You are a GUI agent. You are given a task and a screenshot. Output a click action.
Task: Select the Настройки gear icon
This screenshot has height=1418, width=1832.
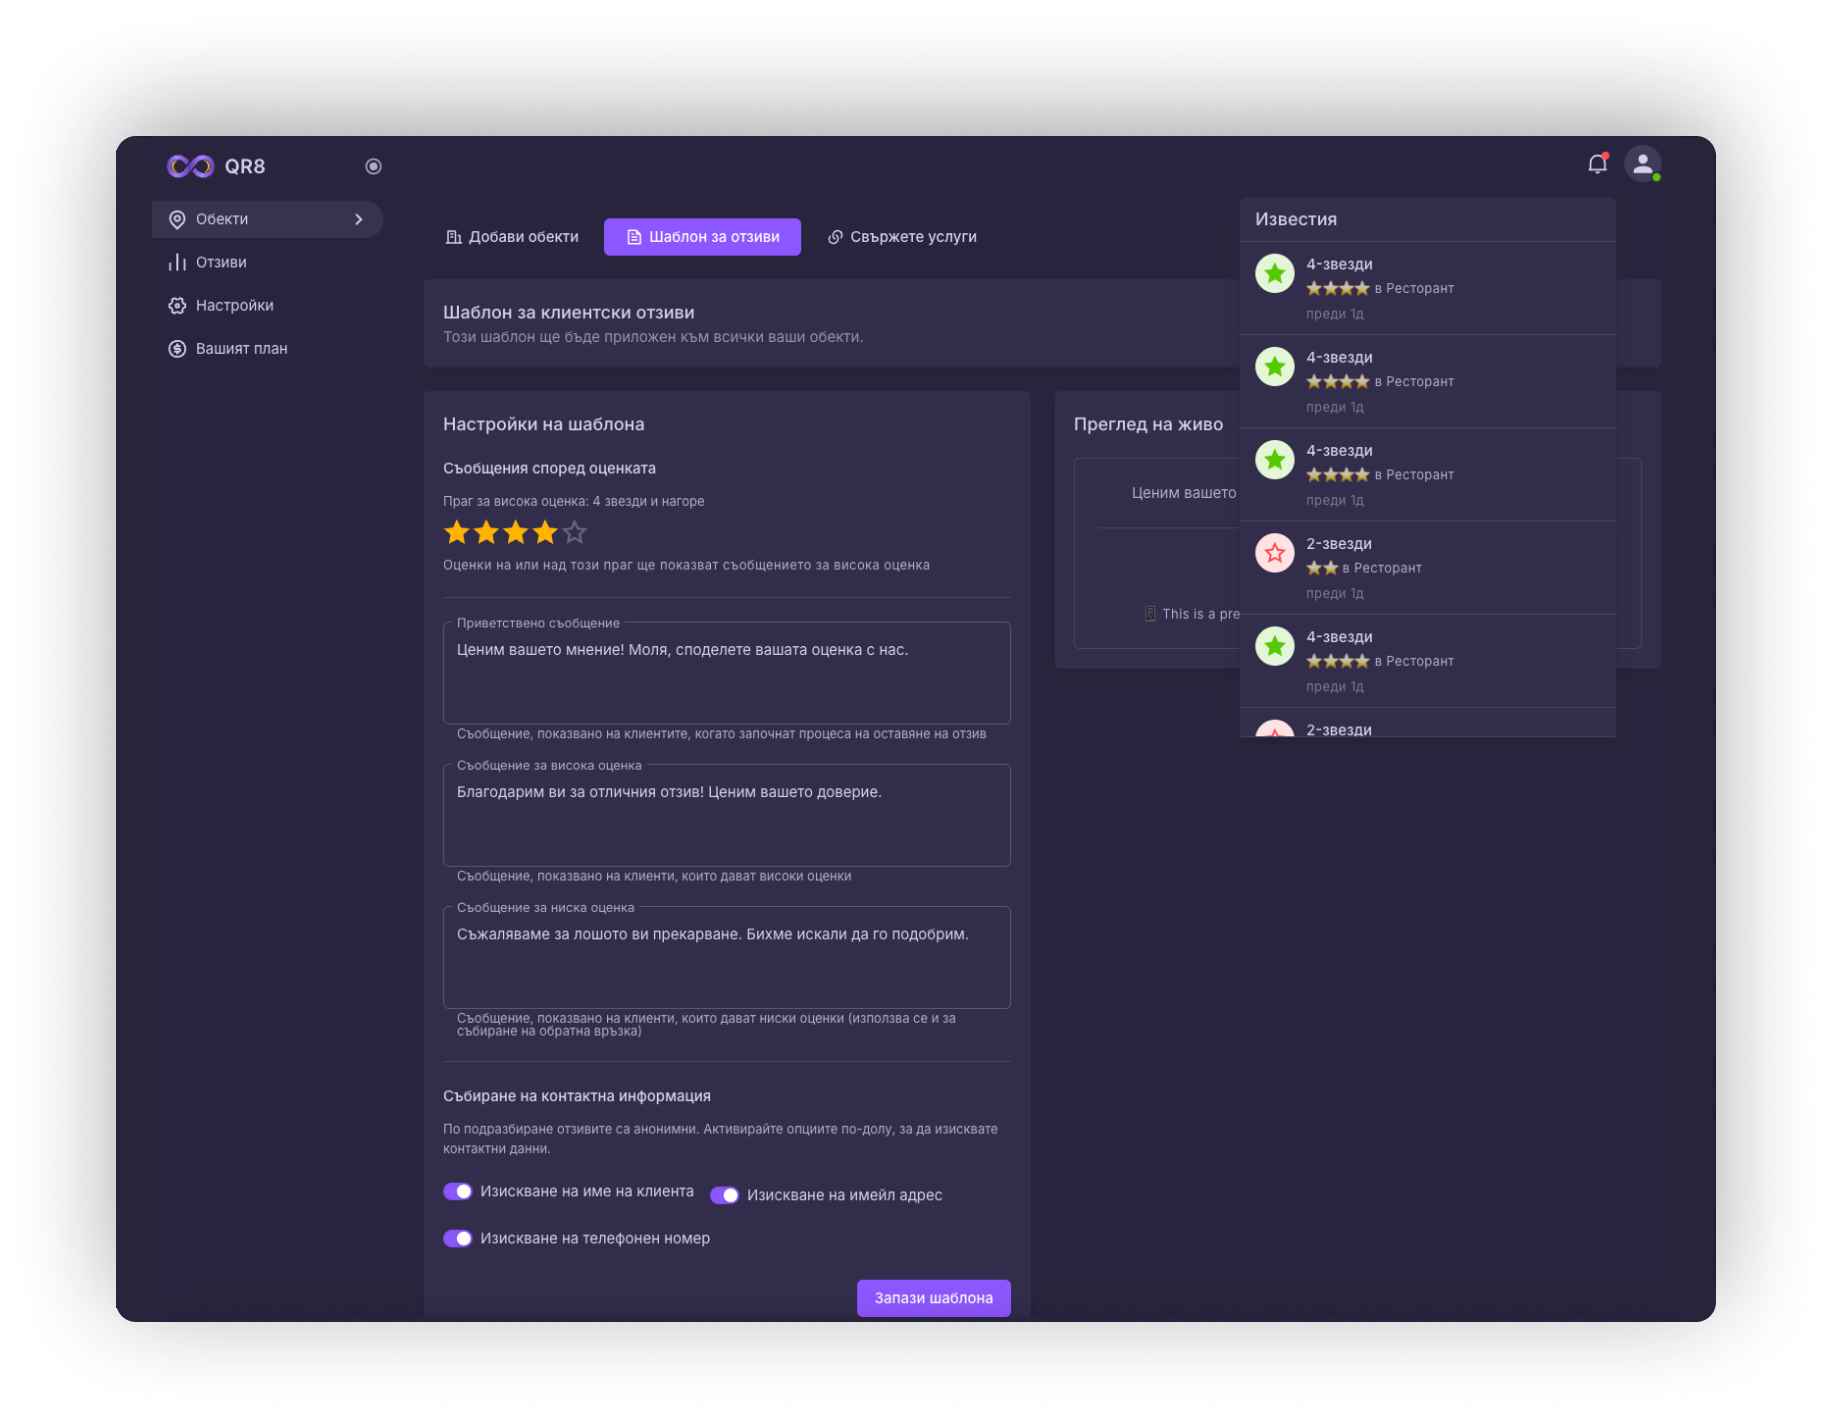point(177,305)
